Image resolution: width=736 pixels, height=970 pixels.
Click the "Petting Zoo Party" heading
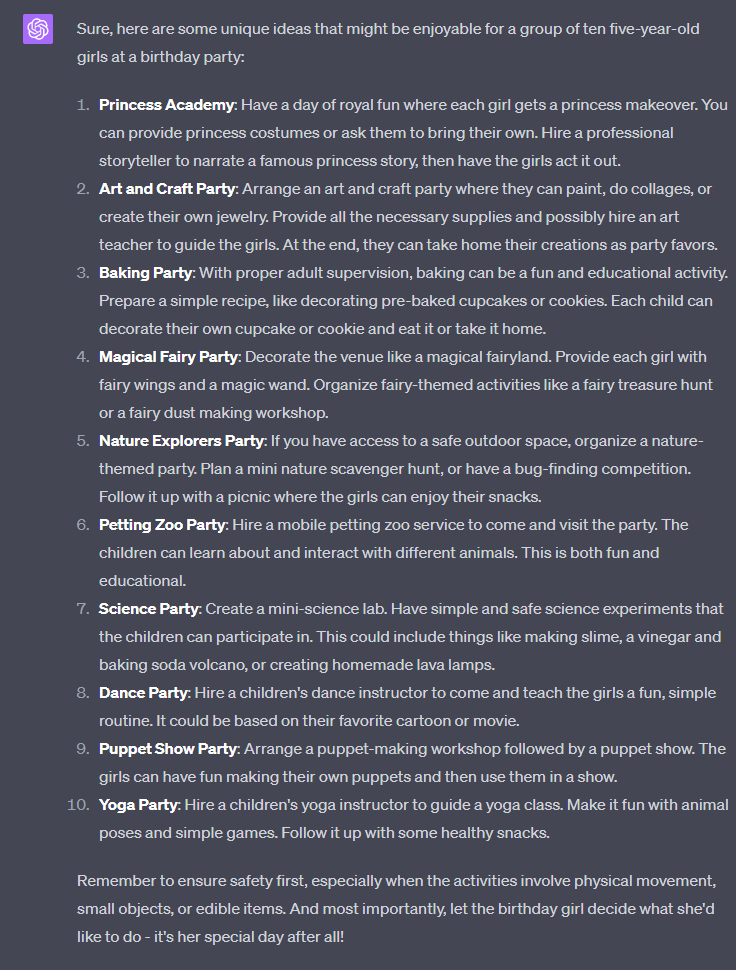[x=162, y=525]
